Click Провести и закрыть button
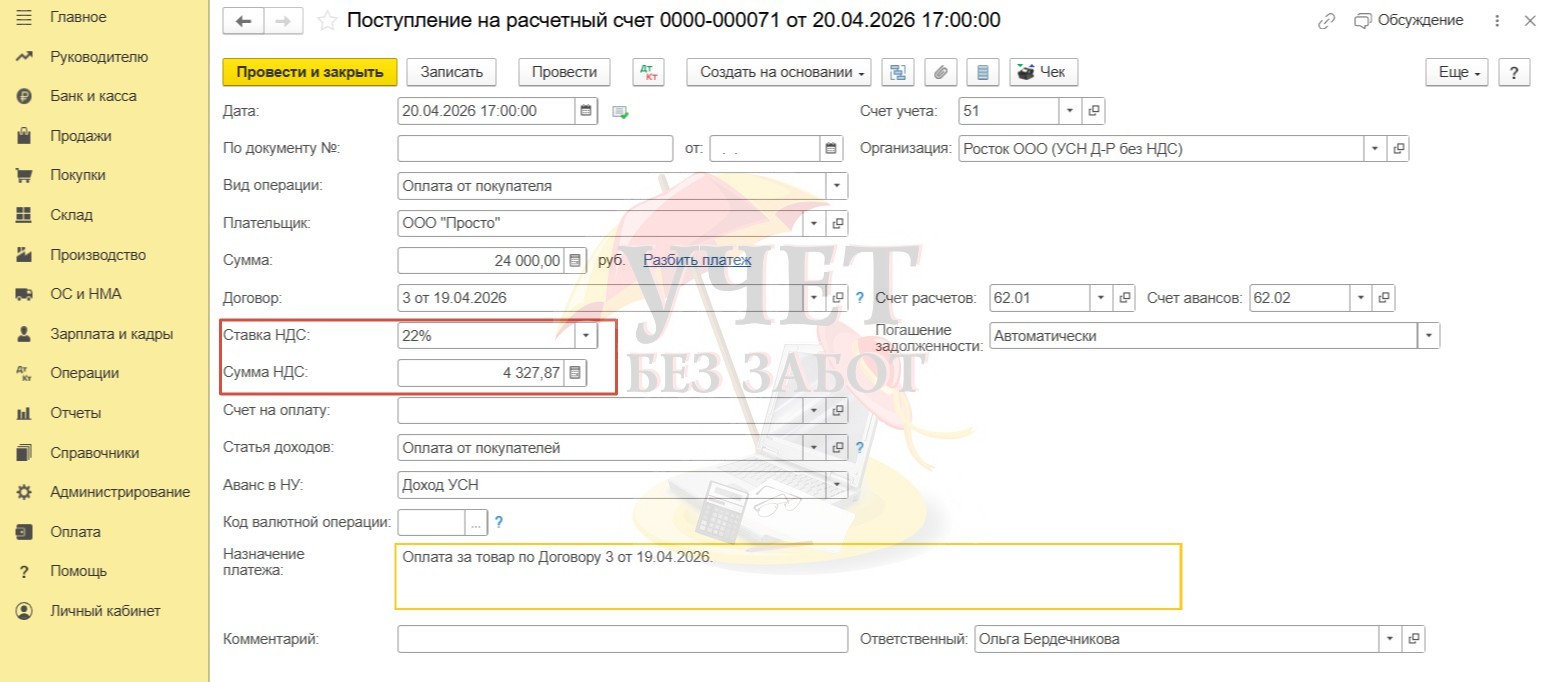 click(310, 72)
